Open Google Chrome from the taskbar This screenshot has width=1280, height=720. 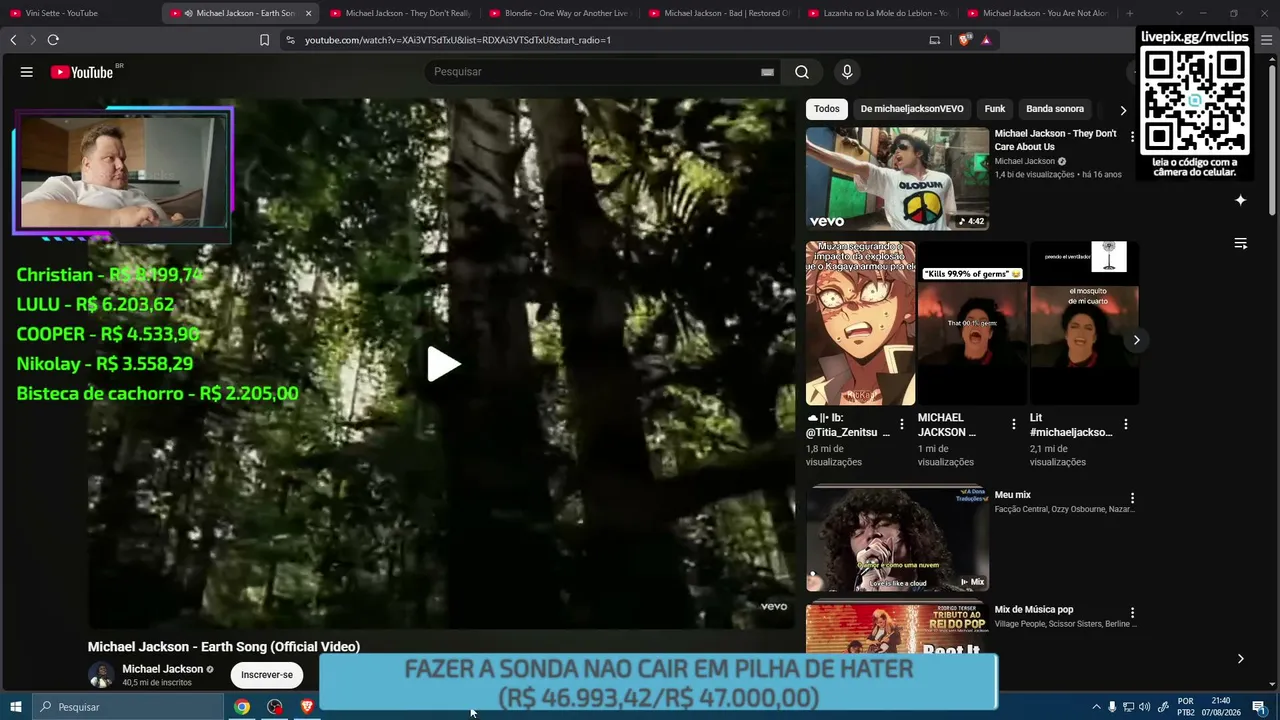pos(242,707)
